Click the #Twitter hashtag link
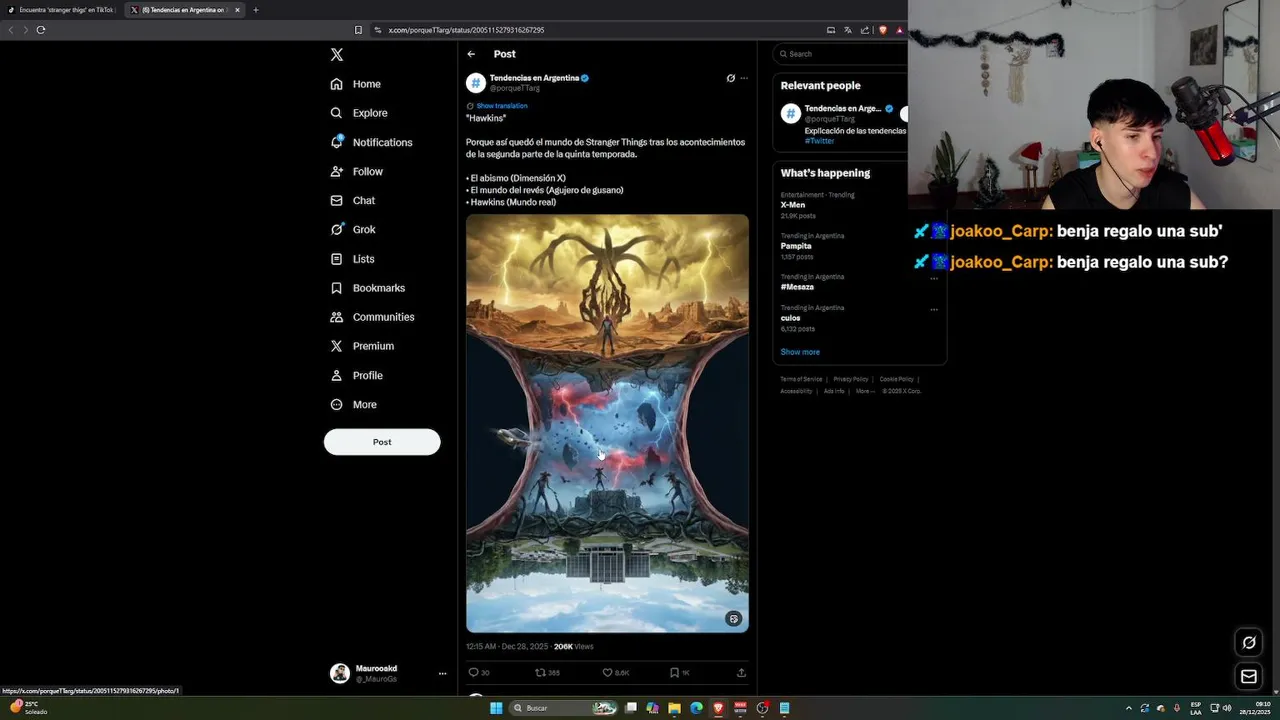 (x=819, y=141)
